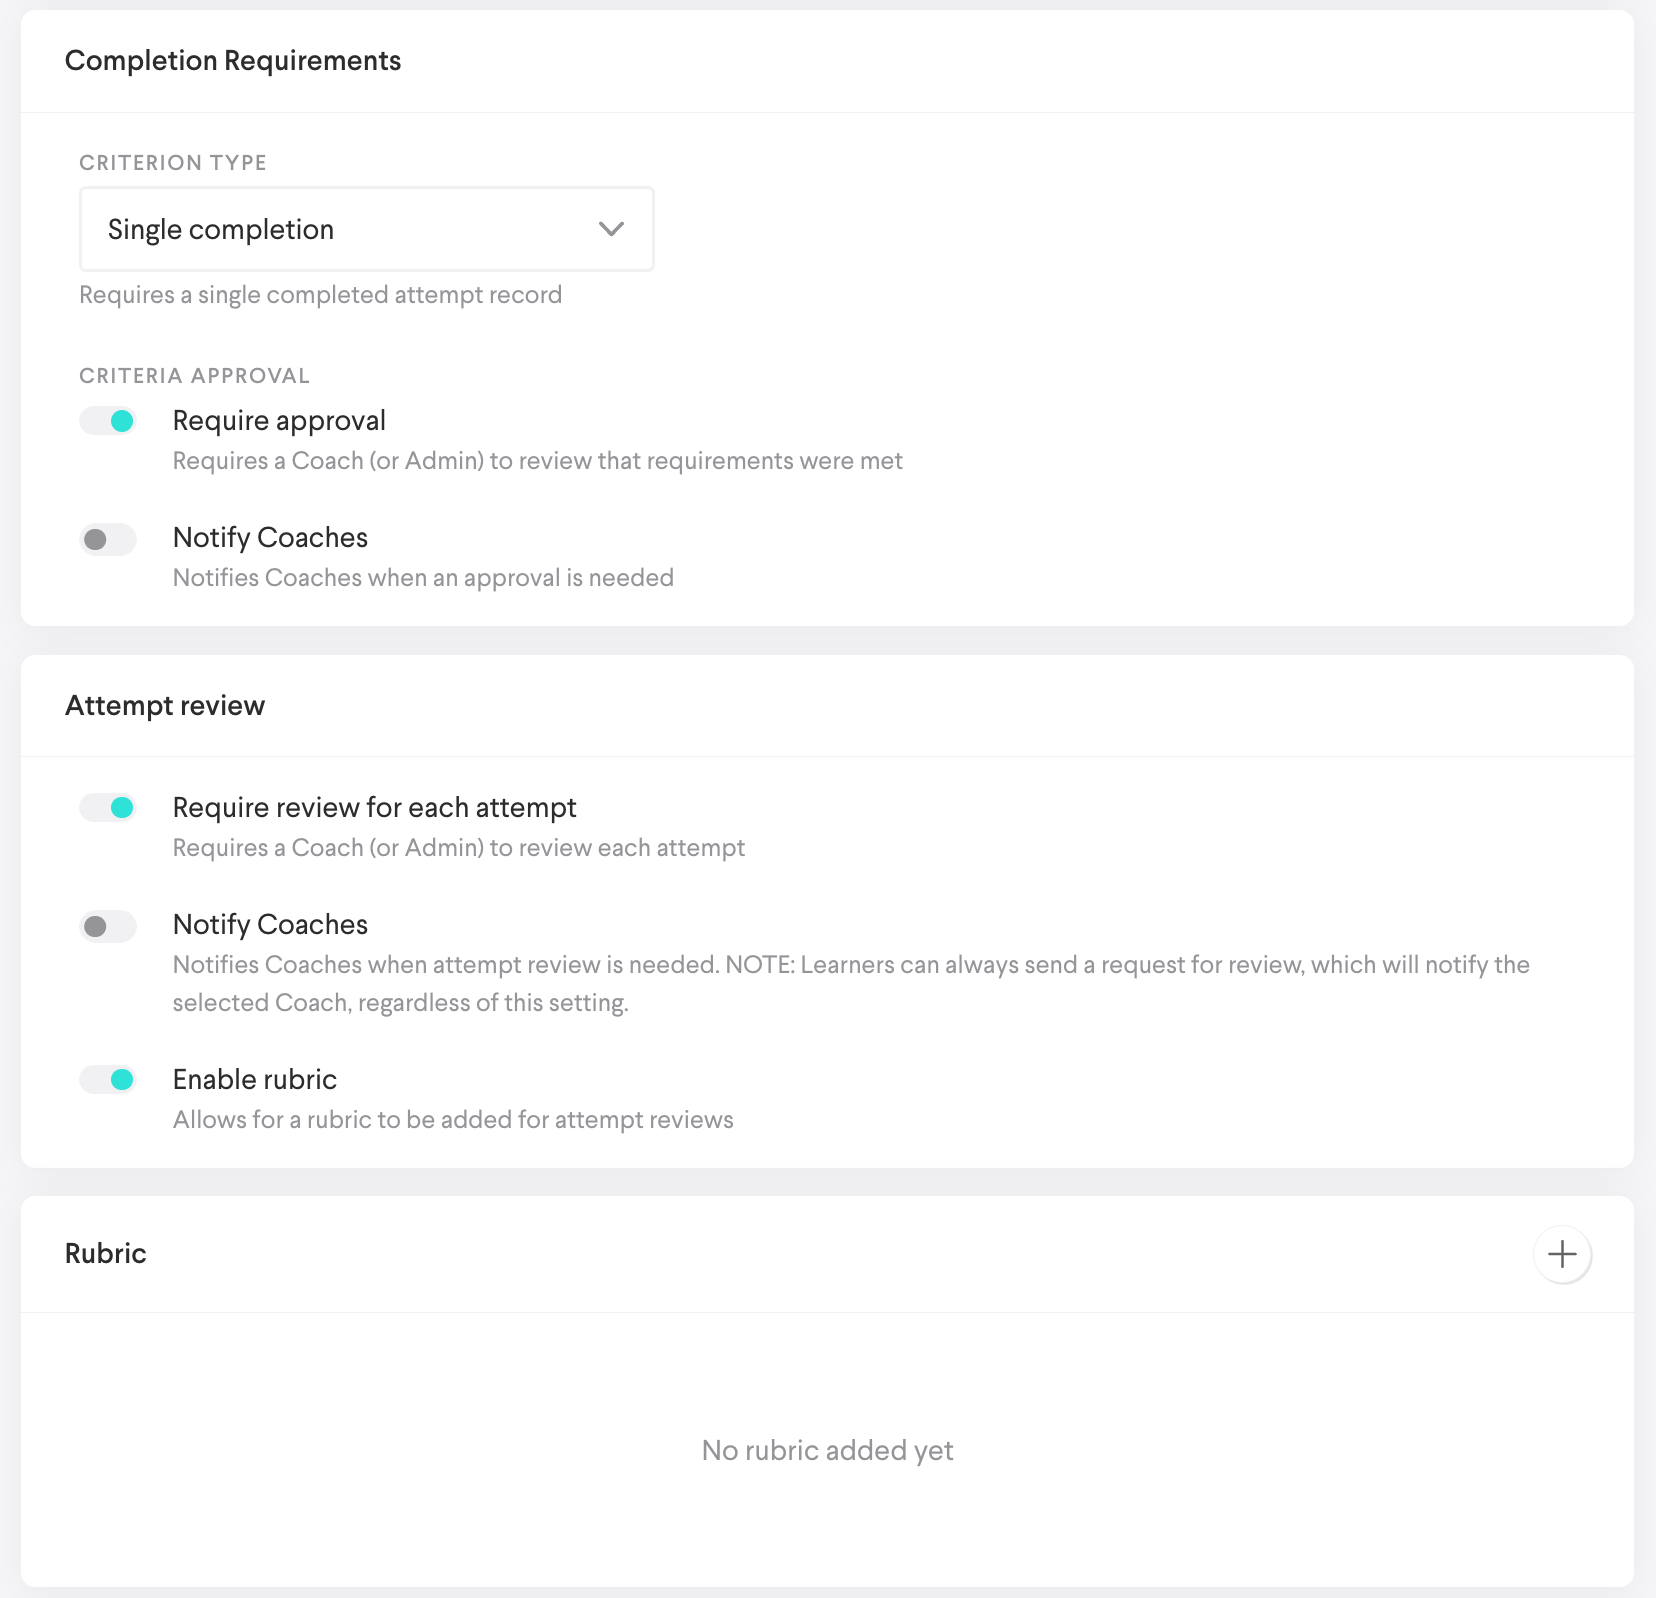Click the Attempt review section heading
This screenshot has height=1598, width=1656.
tap(165, 706)
